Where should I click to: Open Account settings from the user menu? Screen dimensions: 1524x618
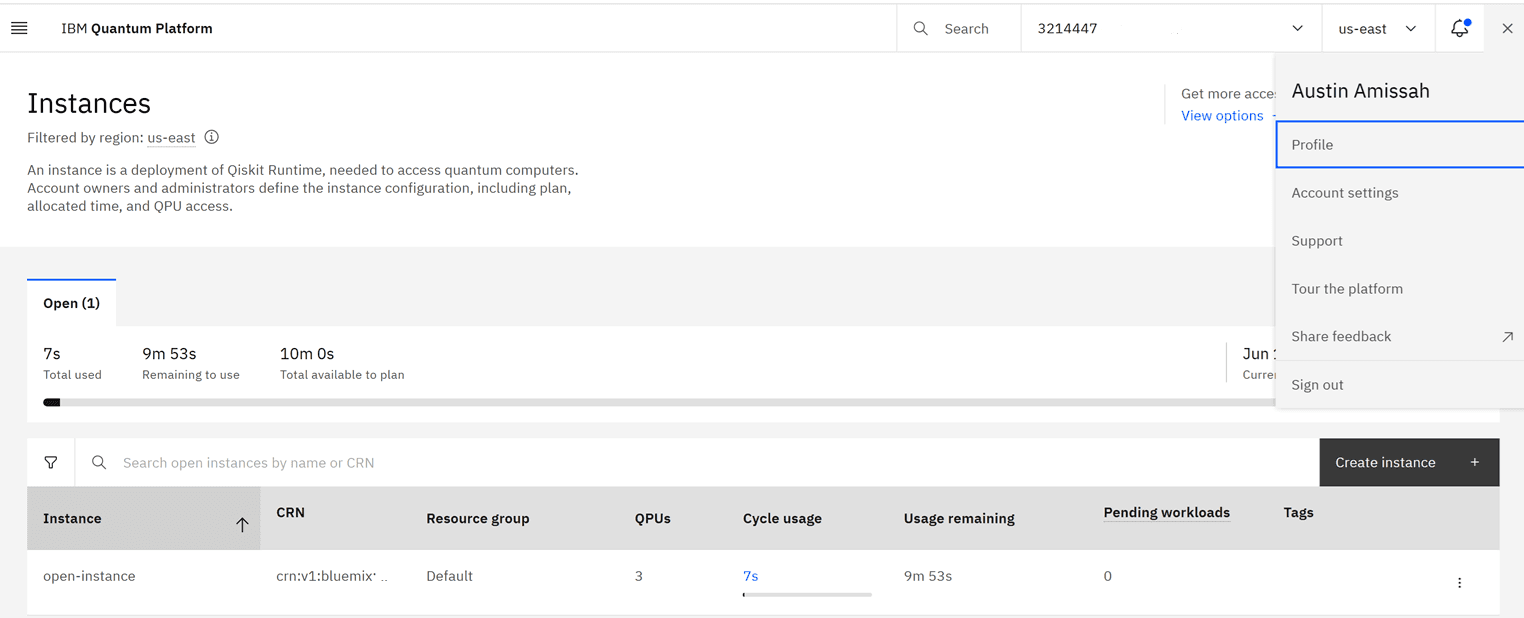pos(1400,193)
